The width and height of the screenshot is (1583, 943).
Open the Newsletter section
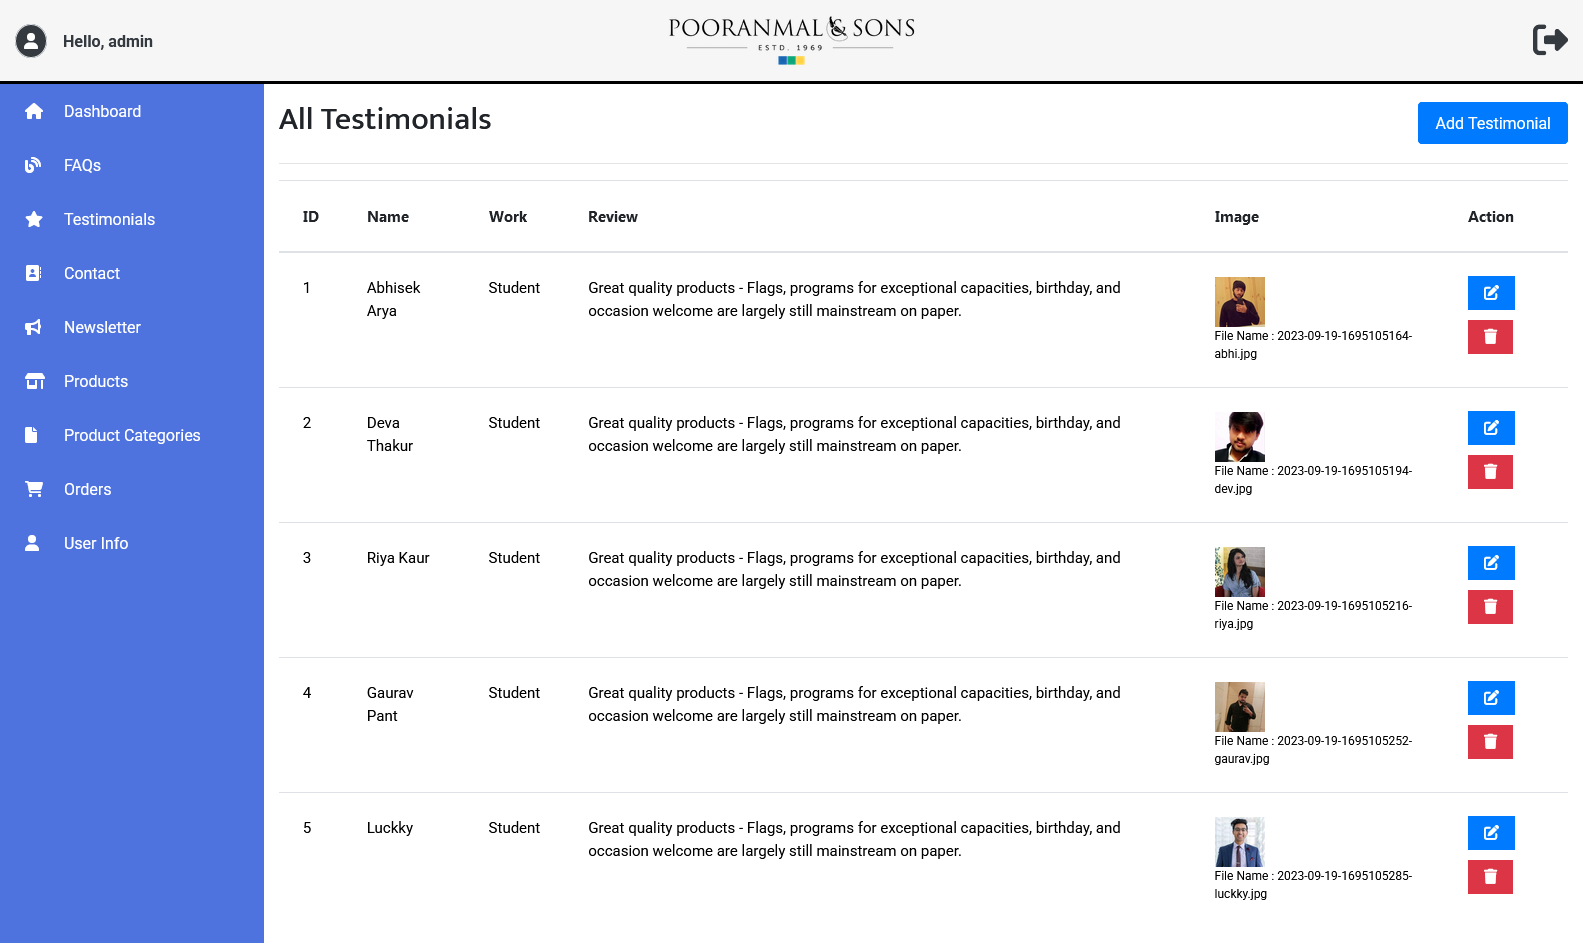click(x=102, y=327)
